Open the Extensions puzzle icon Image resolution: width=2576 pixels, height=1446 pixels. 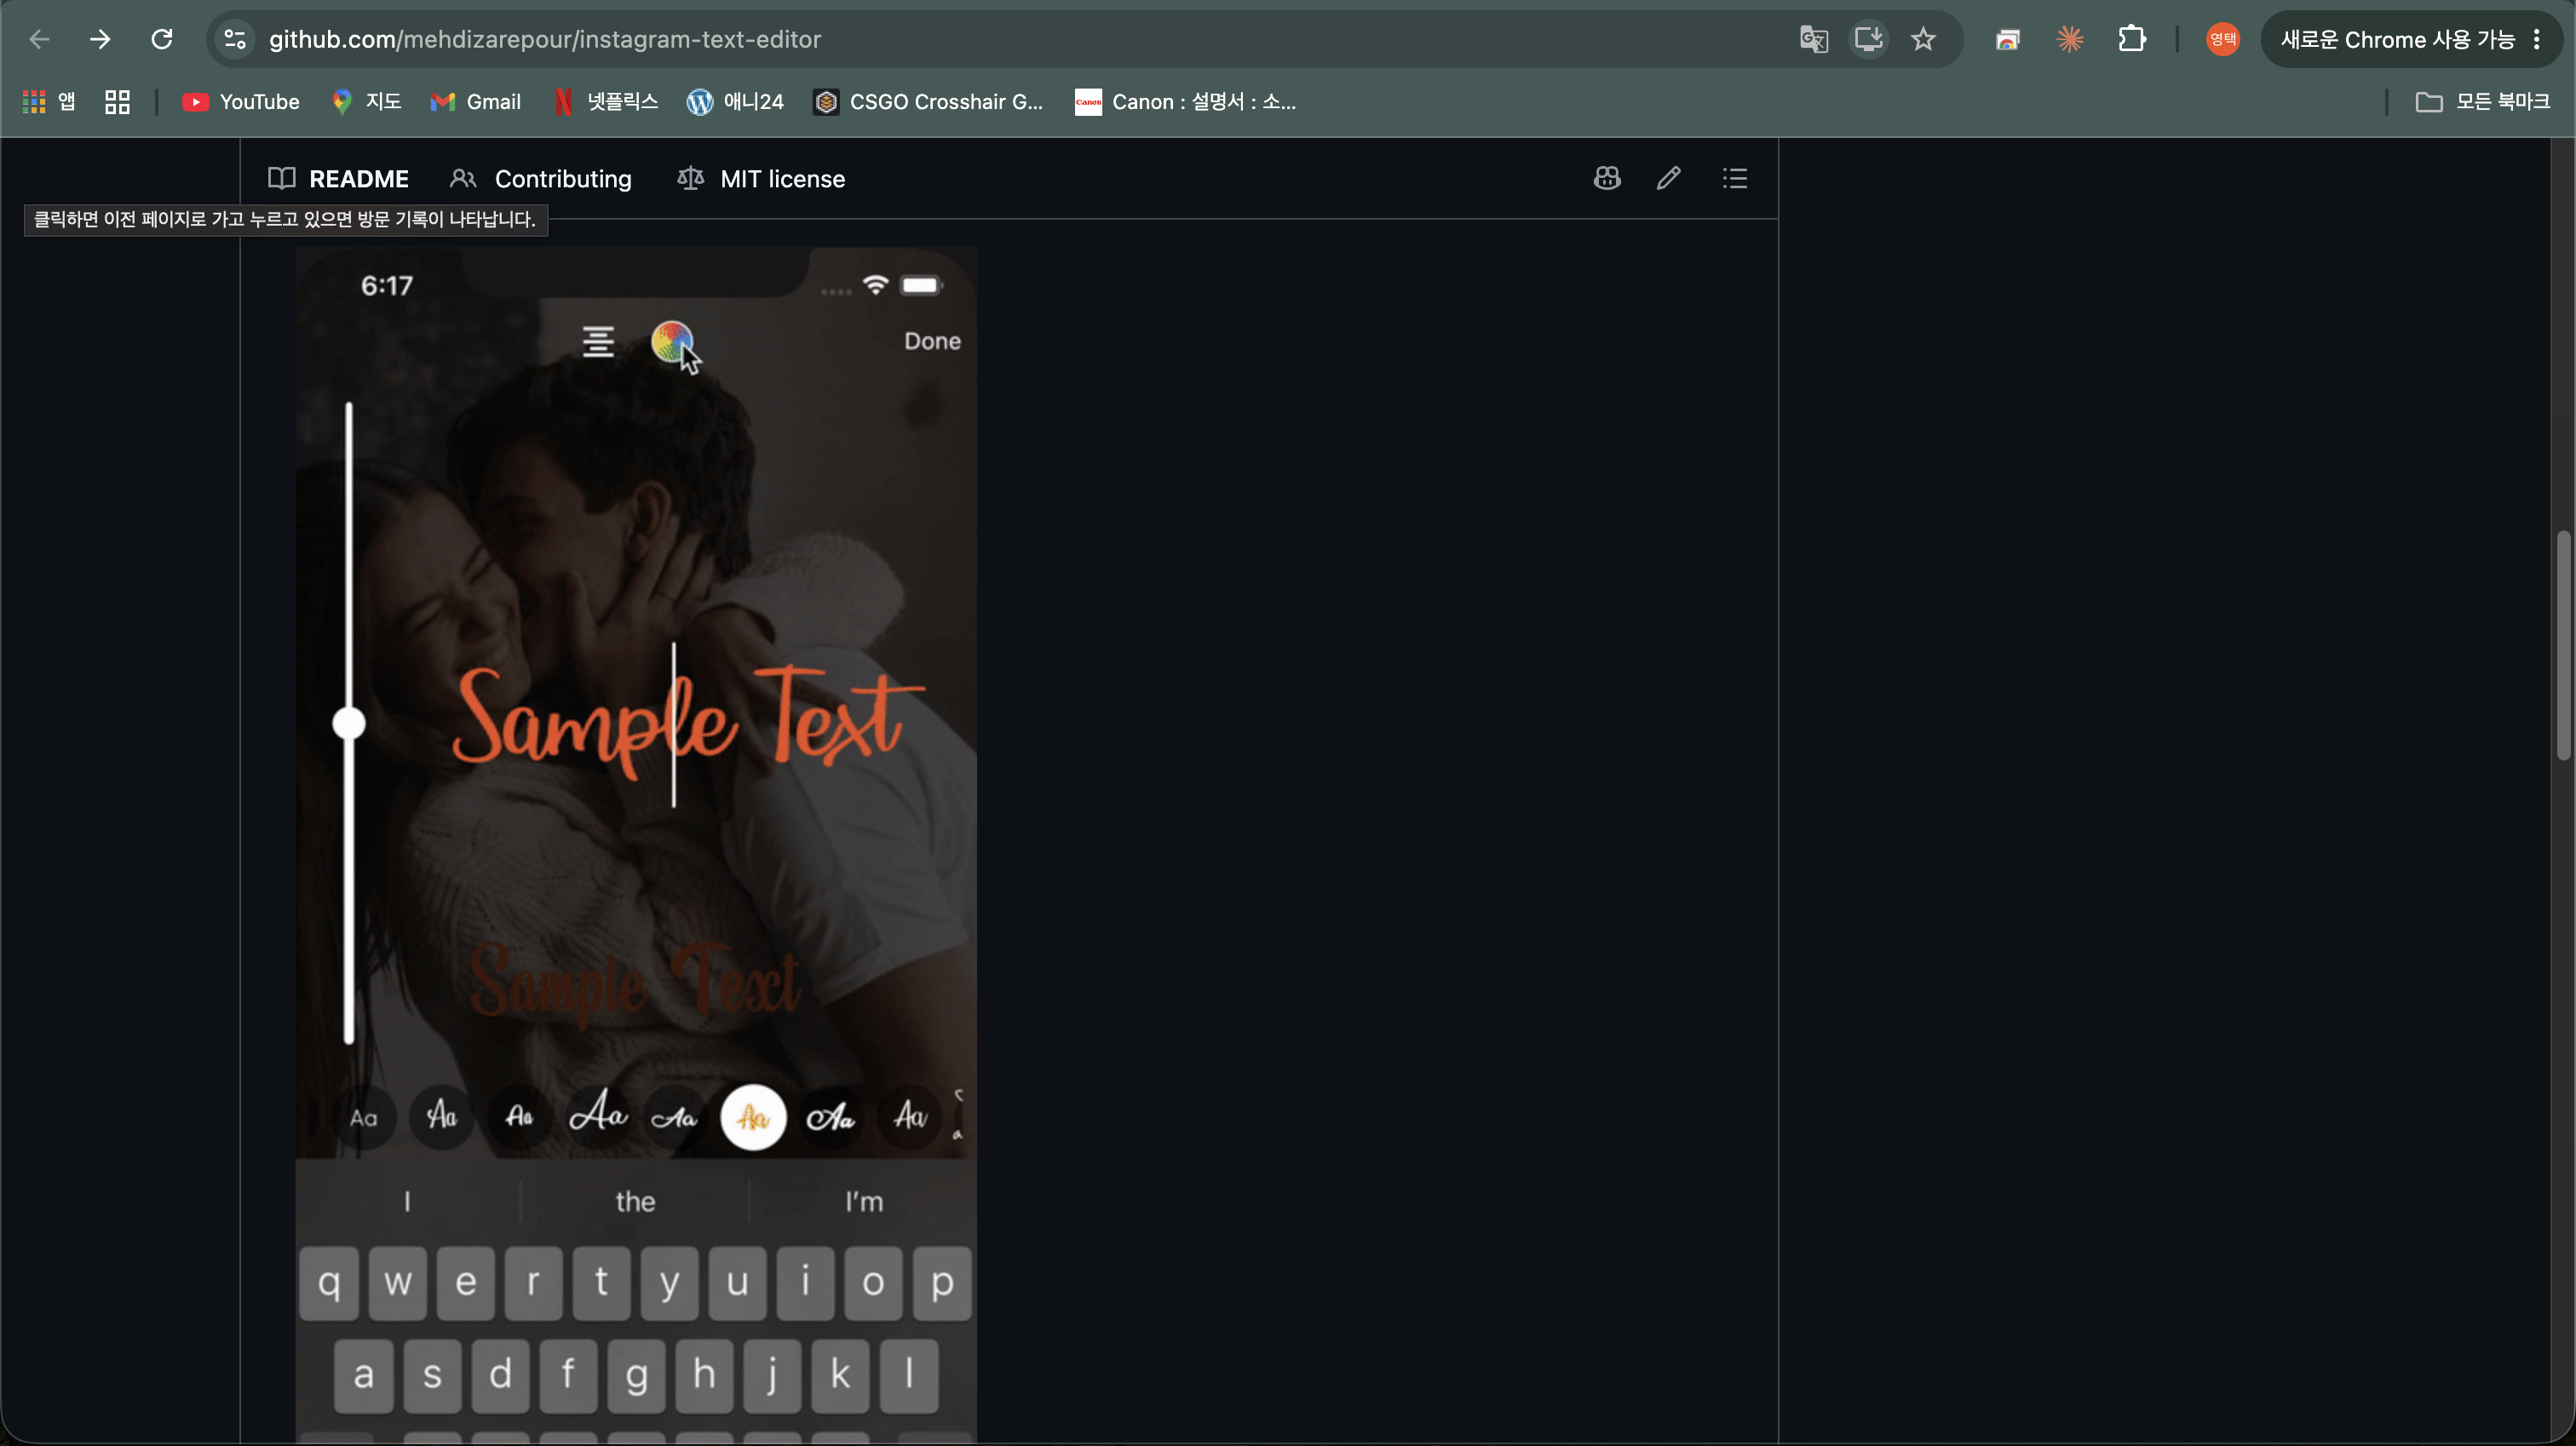(2131, 39)
